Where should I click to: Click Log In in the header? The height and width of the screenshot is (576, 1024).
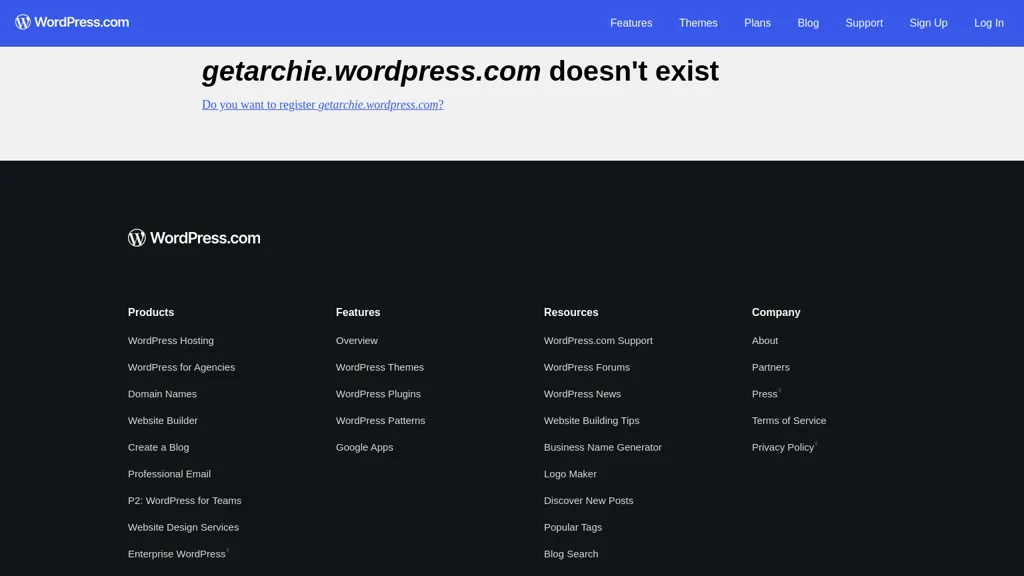click(988, 23)
